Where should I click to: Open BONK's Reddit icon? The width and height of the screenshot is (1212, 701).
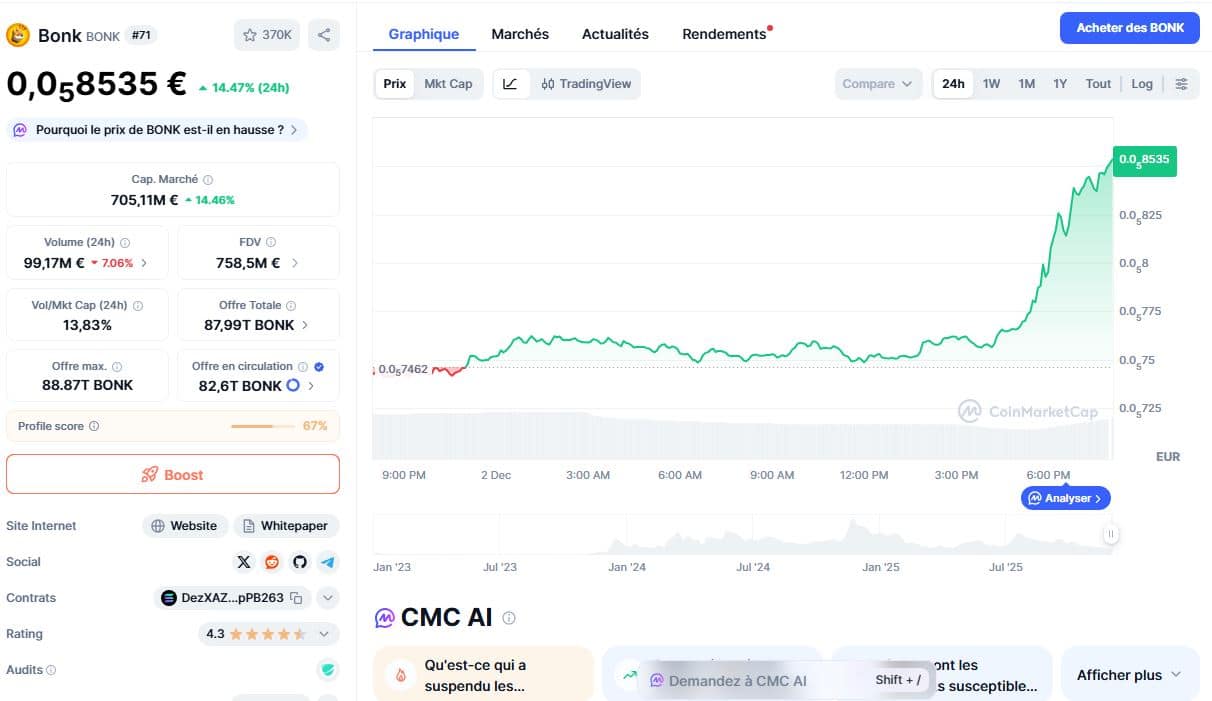click(x=272, y=561)
